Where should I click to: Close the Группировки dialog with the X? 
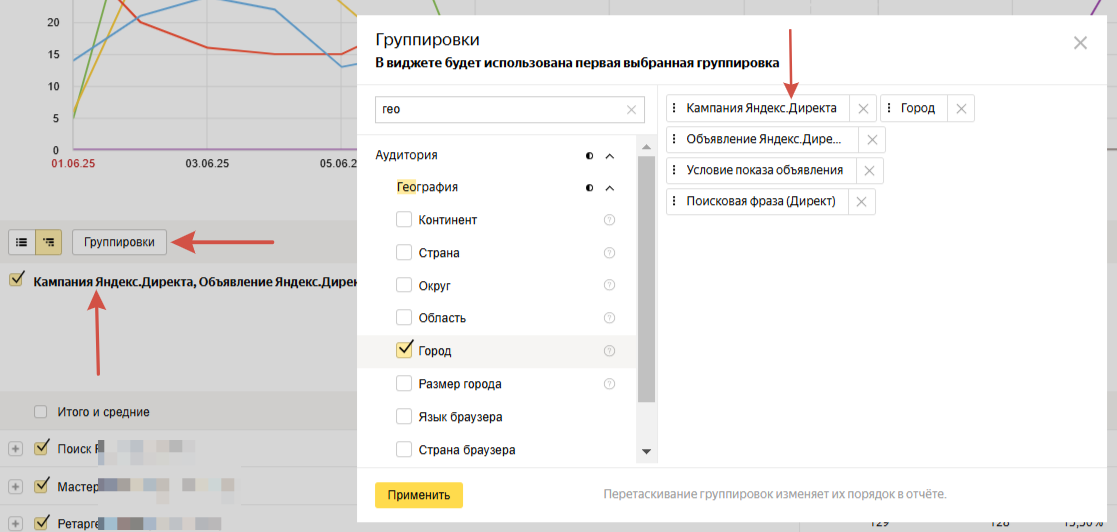(x=1080, y=43)
